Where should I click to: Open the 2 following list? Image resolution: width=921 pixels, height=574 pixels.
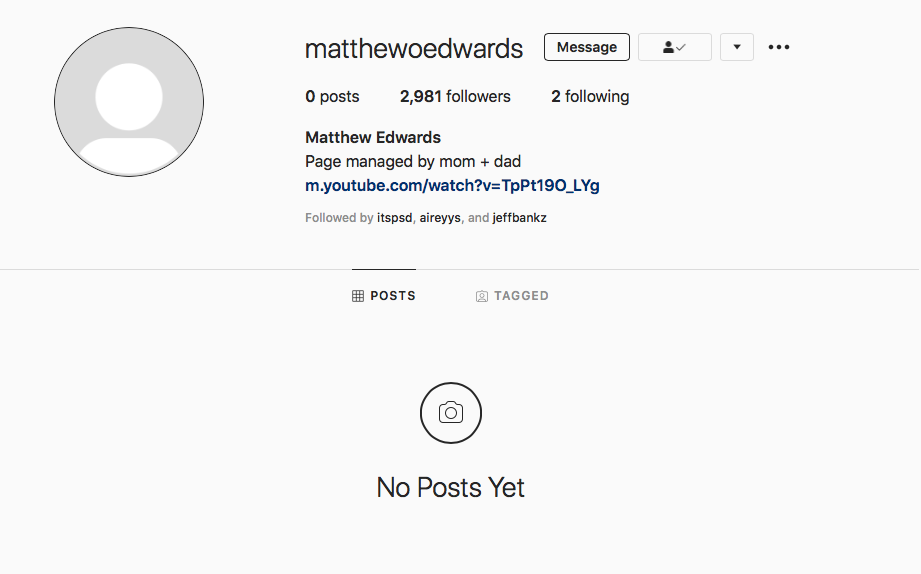point(590,96)
